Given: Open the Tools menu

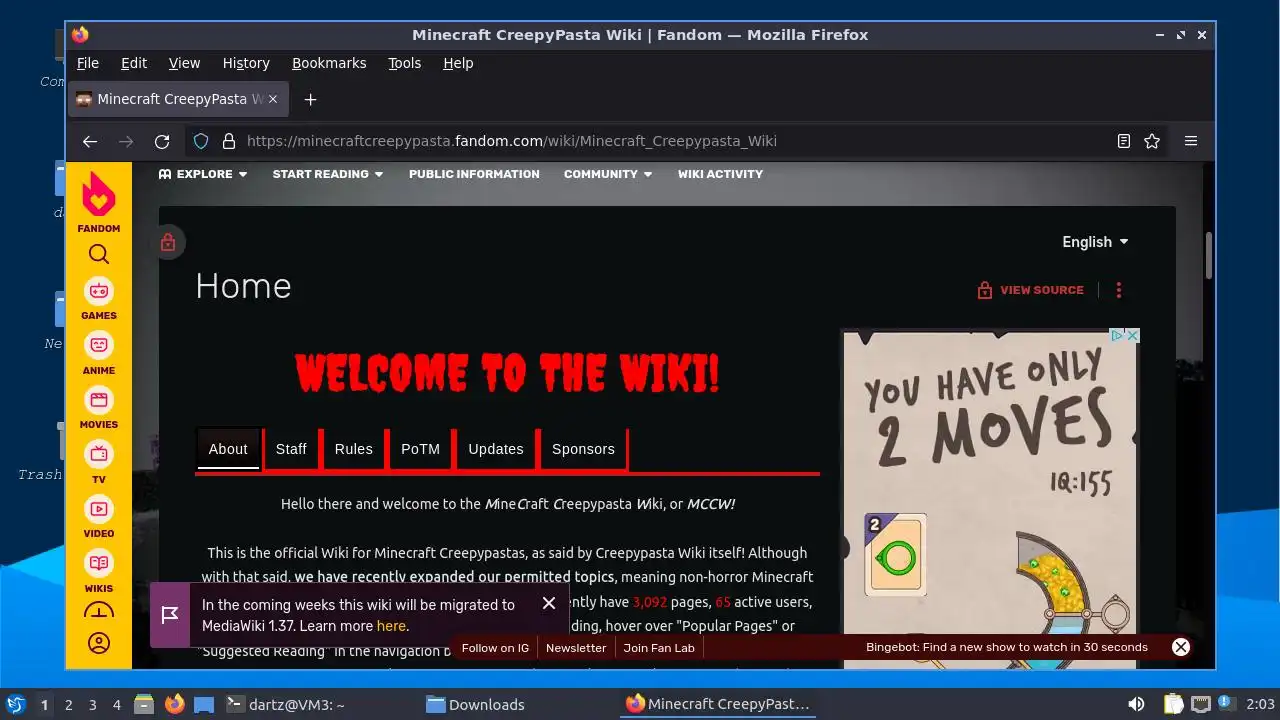Looking at the screenshot, I should tap(405, 63).
